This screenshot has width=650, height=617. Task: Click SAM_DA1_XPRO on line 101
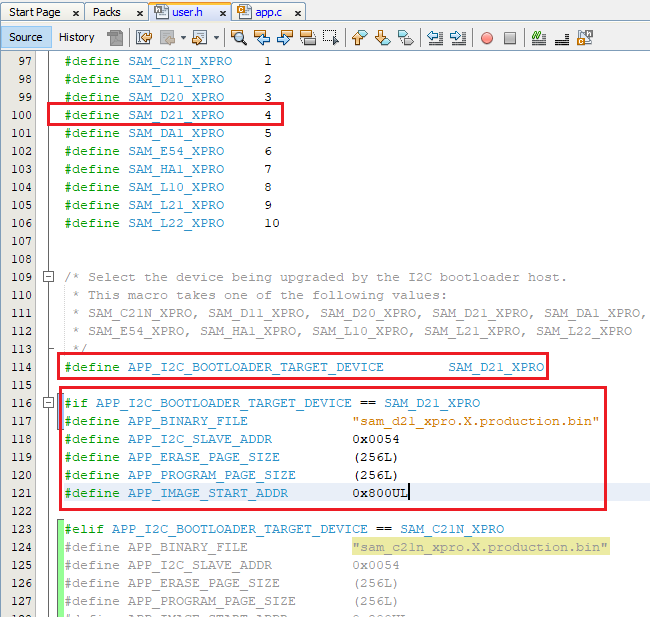pos(176,133)
